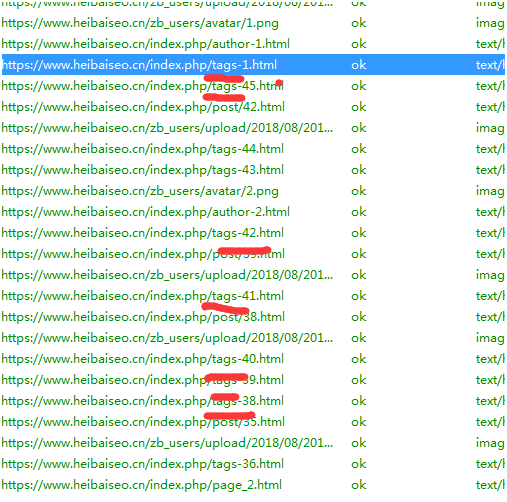Click the highlighted tags-1.html row
Viewport: 507px width, 502px height.
253,65
